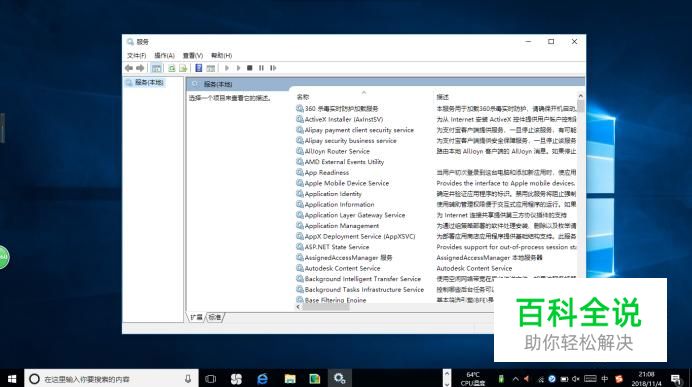Sort by the 描述 column header
The image size is (692, 387).
tap(443, 97)
